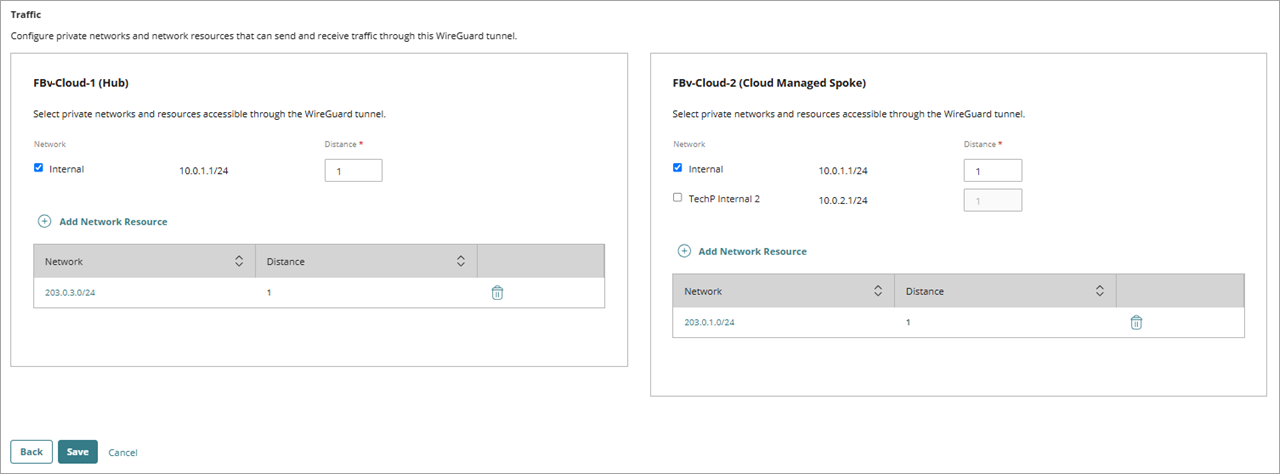Sort the Hub table by Distance column
Screen dimensions: 1280x474
461,261
